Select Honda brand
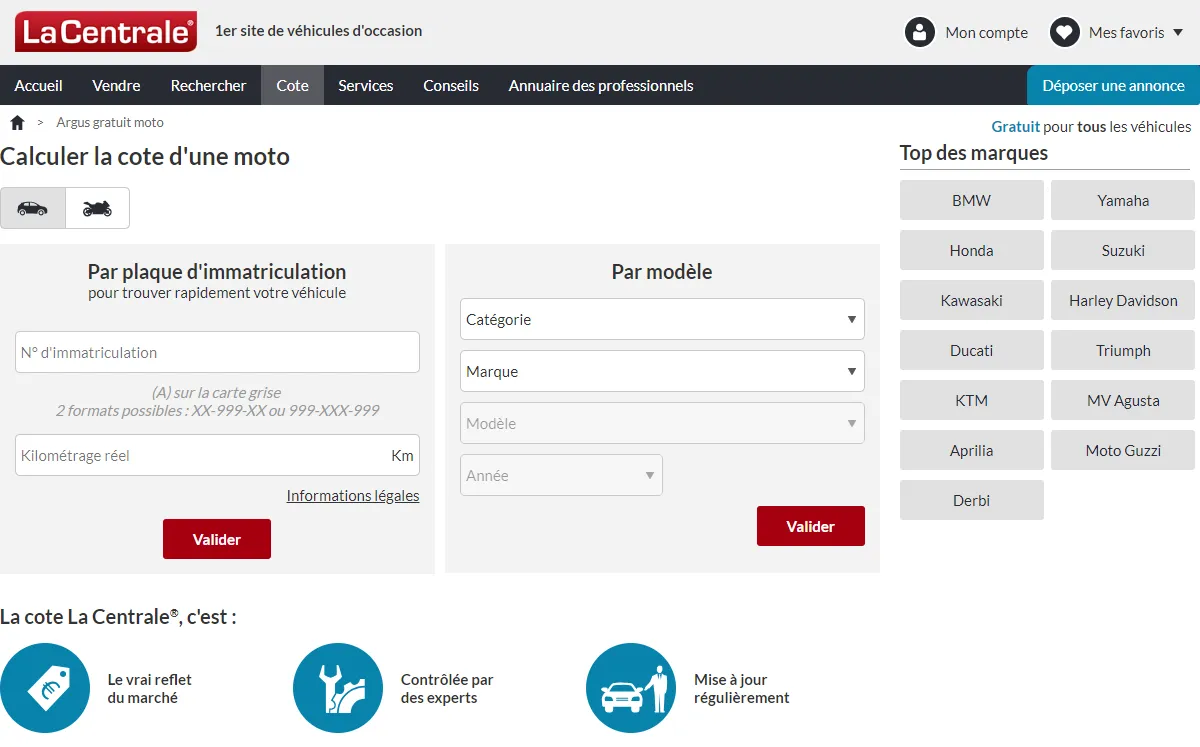The width and height of the screenshot is (1200, 747). click(972, 250)
